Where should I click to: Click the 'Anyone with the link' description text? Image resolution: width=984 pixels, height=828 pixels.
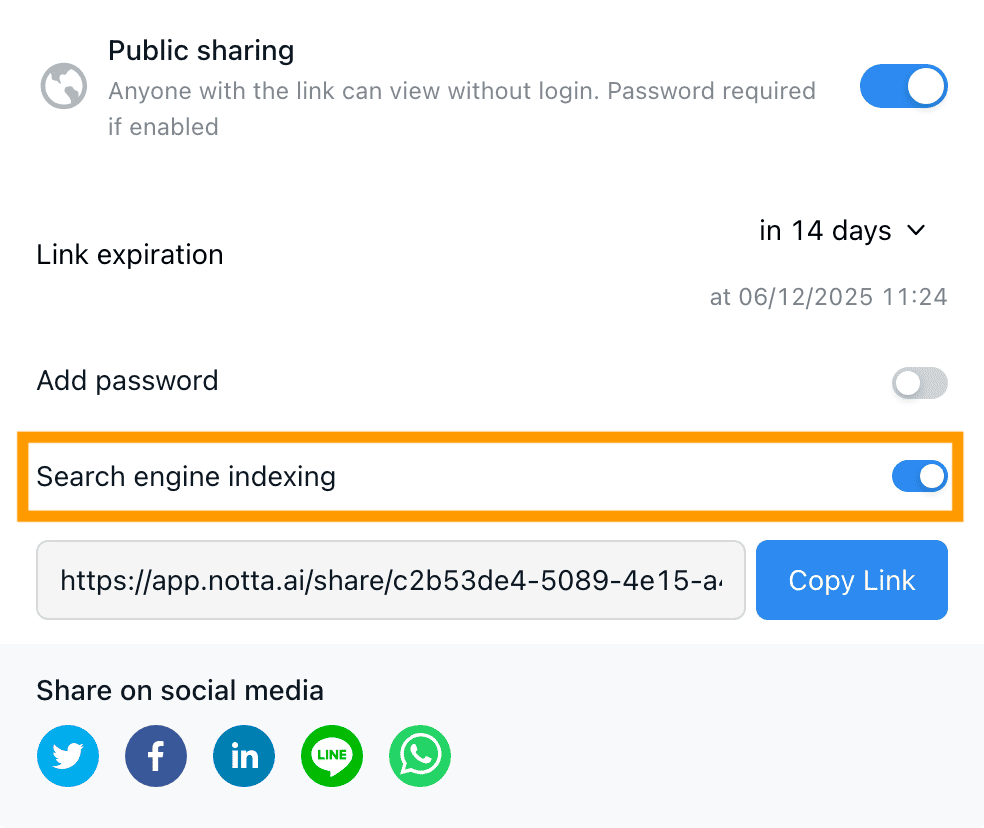(462, 109)
